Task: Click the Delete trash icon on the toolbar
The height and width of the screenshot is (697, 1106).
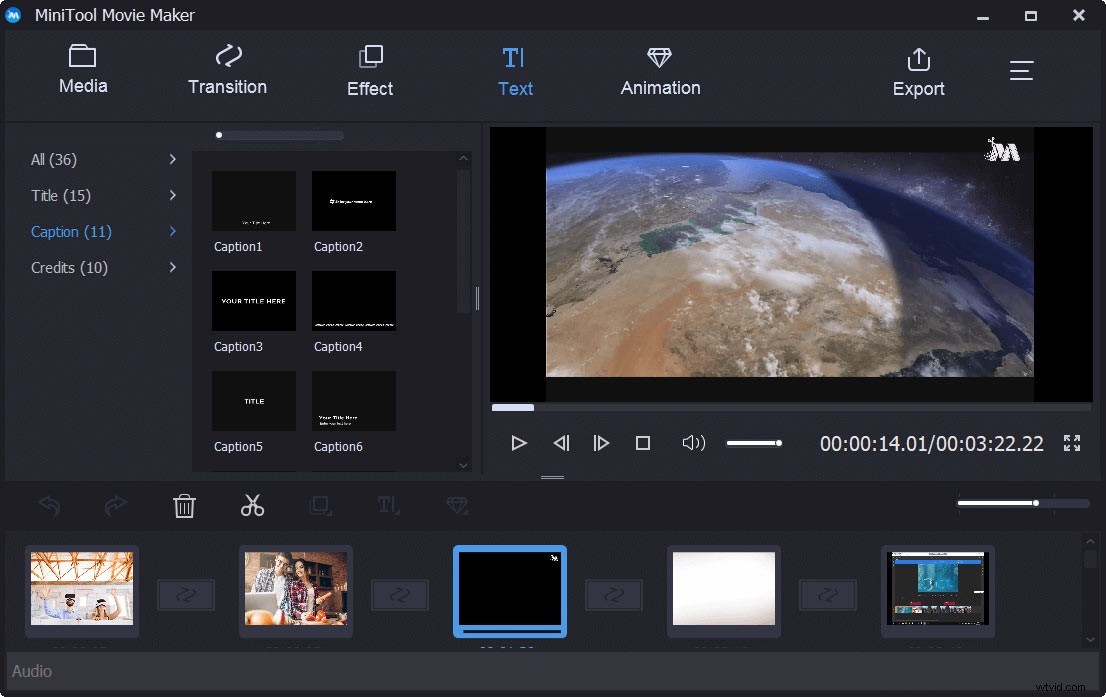Action: coord(184,505)
